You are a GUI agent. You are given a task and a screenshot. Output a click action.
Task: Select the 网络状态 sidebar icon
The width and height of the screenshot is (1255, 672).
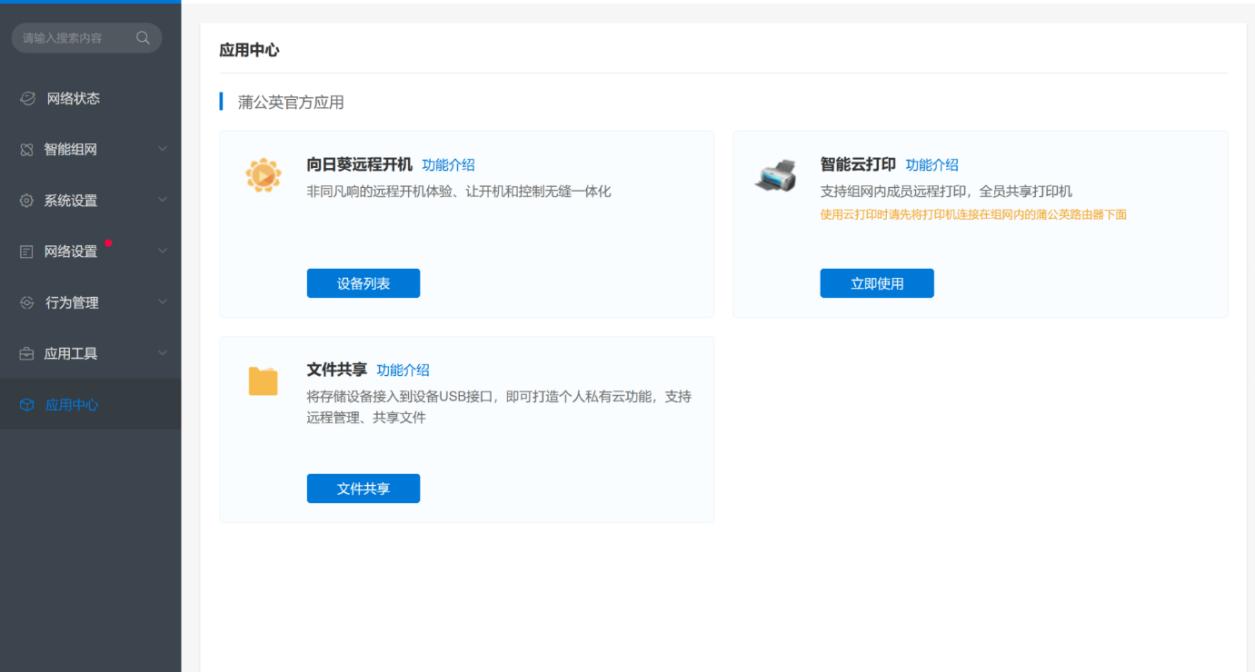click(x=25, y=99)
